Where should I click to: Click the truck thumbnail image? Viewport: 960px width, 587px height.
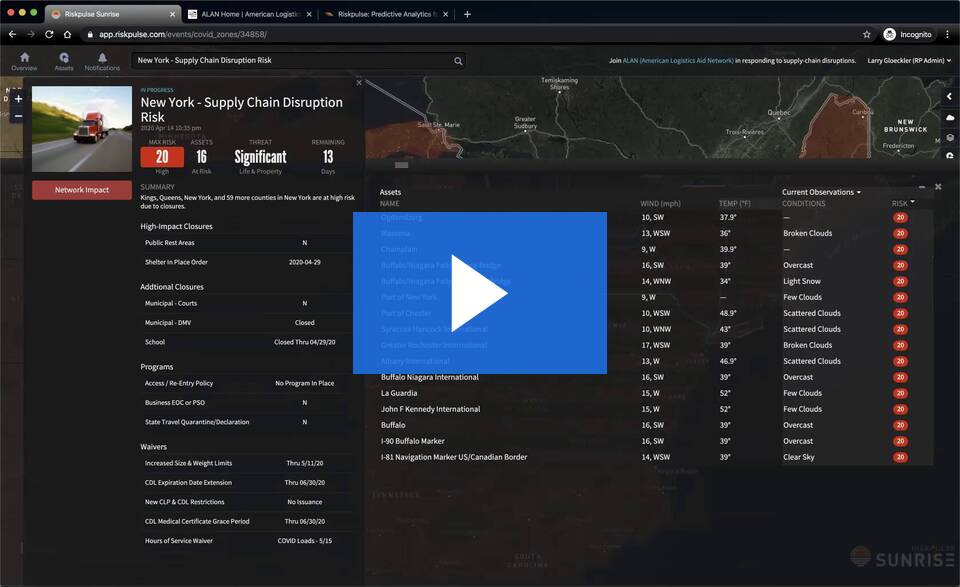coord(82,129)
